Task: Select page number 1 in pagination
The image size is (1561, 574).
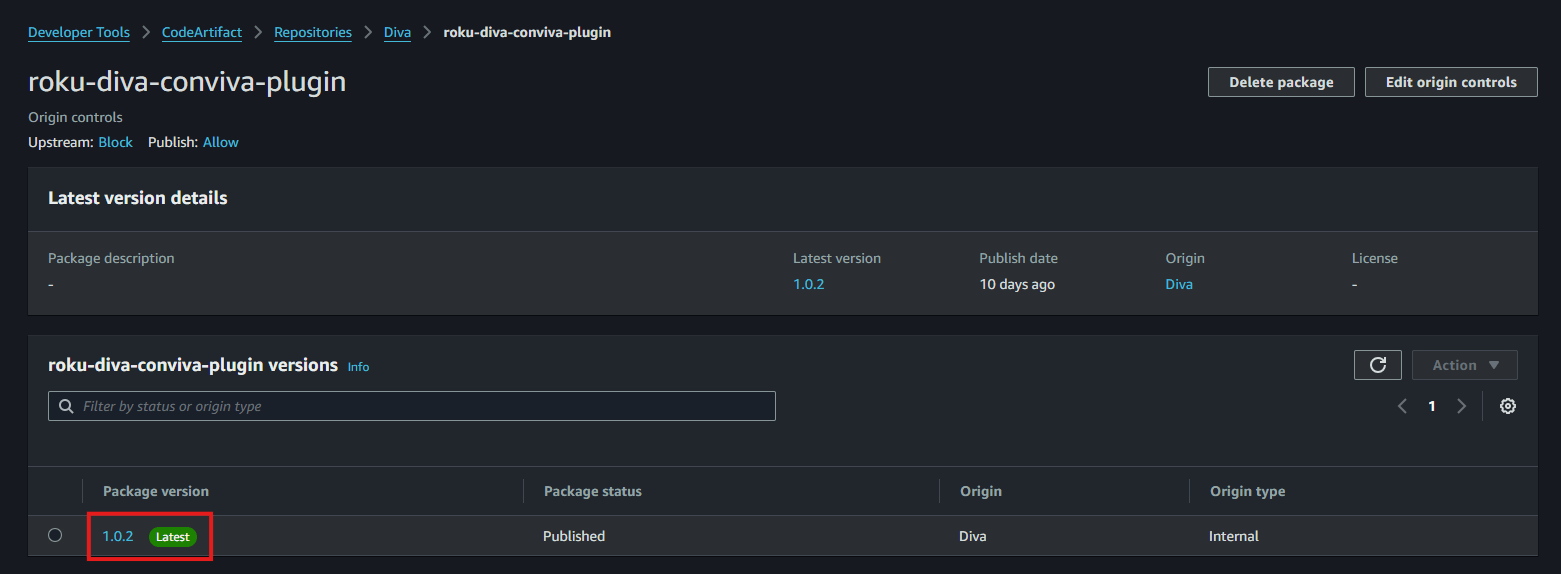Action: tap(1432, 406)
